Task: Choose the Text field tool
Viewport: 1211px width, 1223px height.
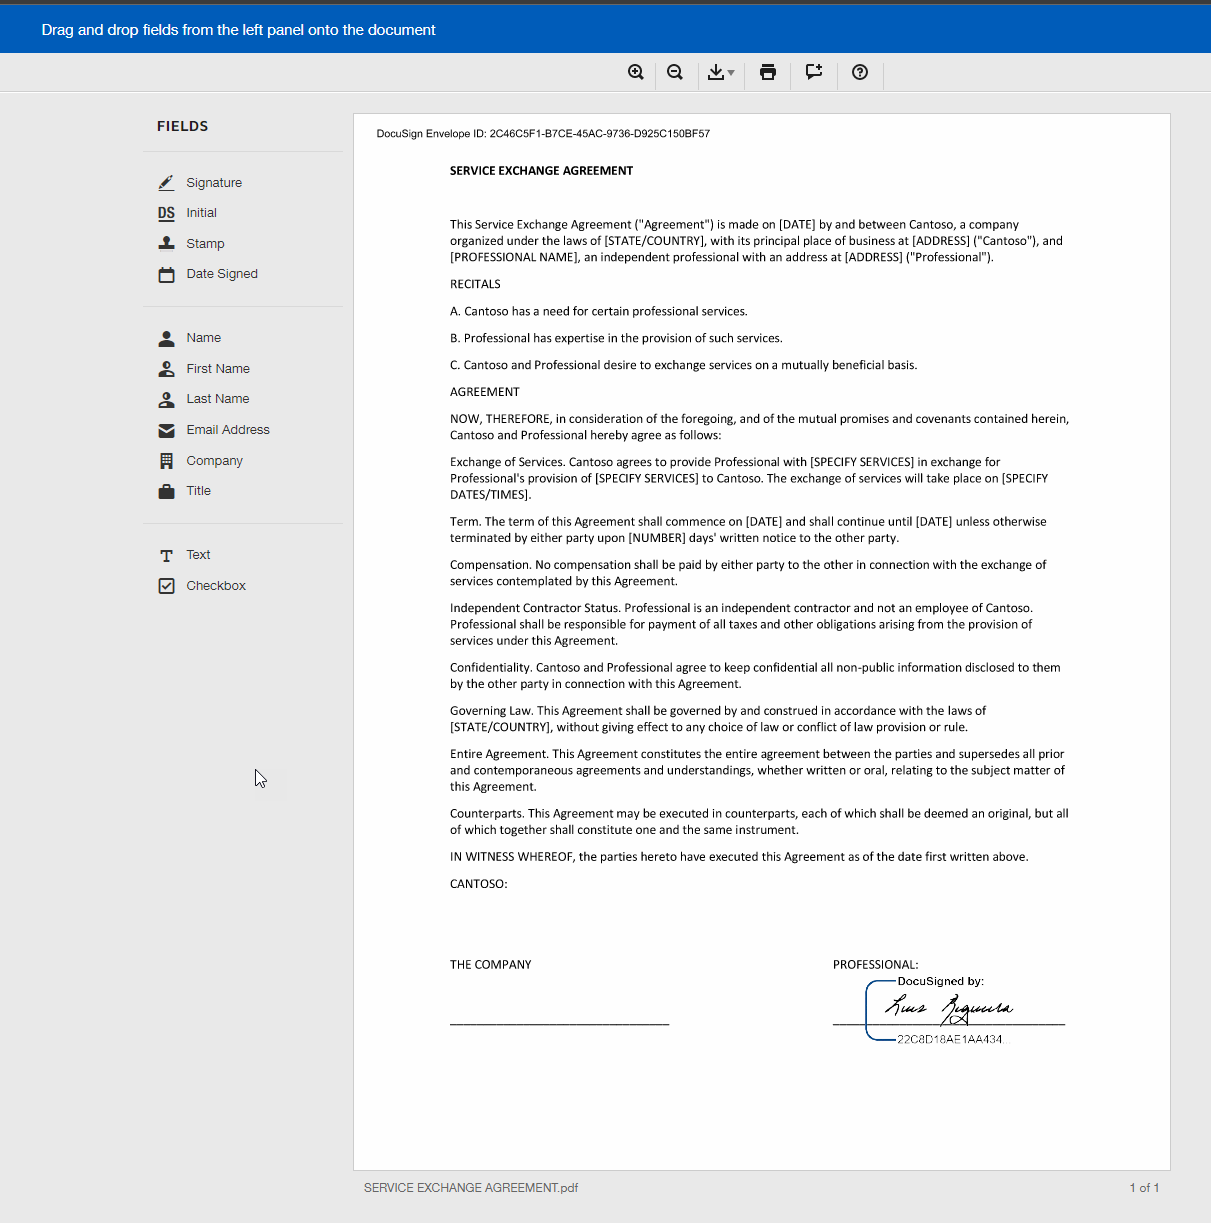Action: tap(197, 555)
